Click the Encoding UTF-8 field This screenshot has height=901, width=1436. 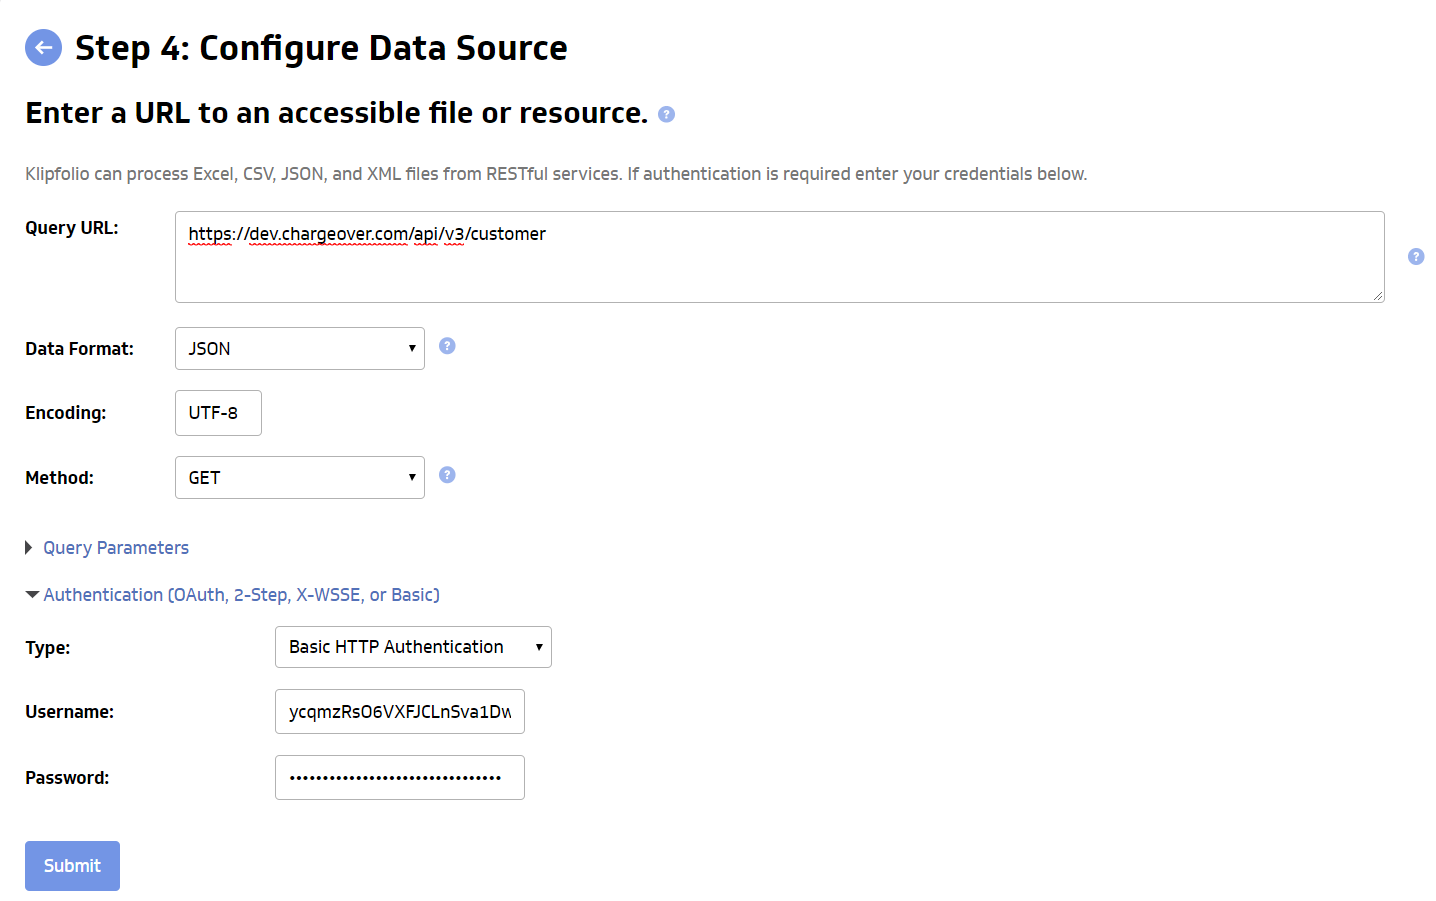click(218, 413)
